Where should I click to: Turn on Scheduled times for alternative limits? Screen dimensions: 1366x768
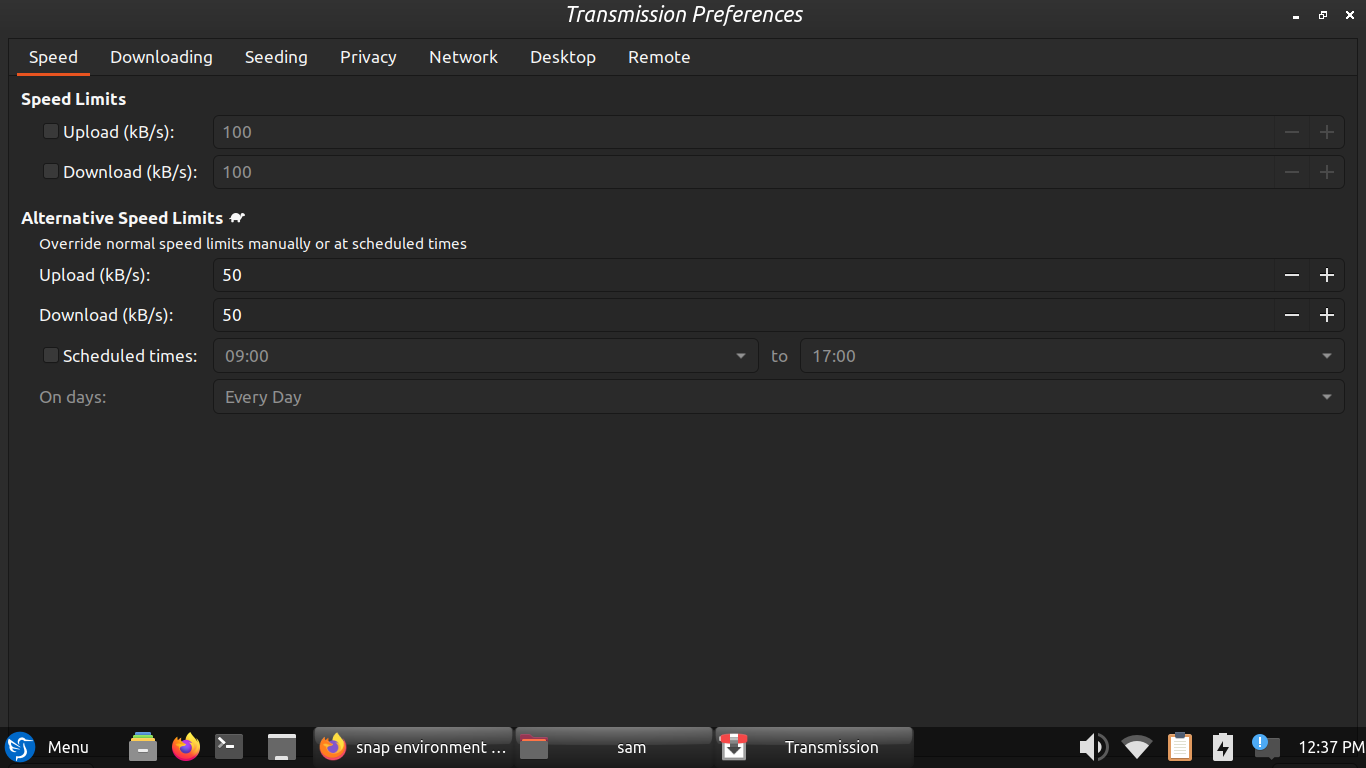coord(50,355)
